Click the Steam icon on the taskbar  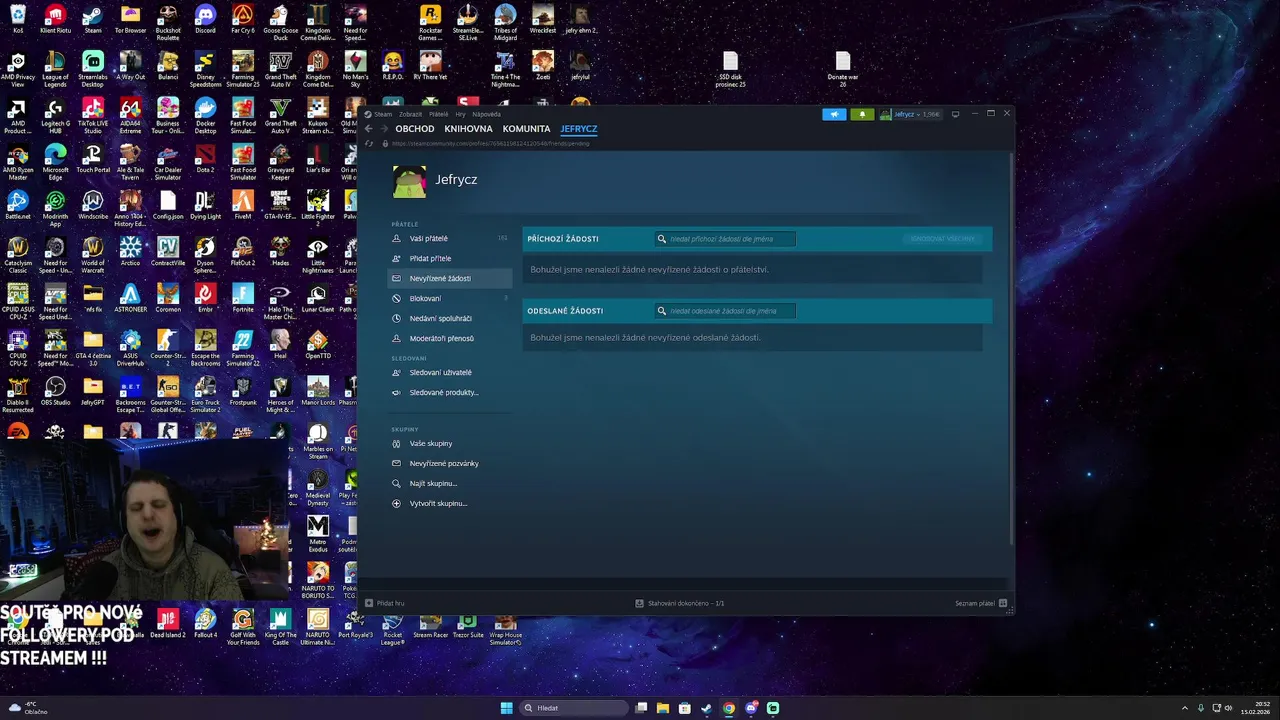tap(707, 708)
